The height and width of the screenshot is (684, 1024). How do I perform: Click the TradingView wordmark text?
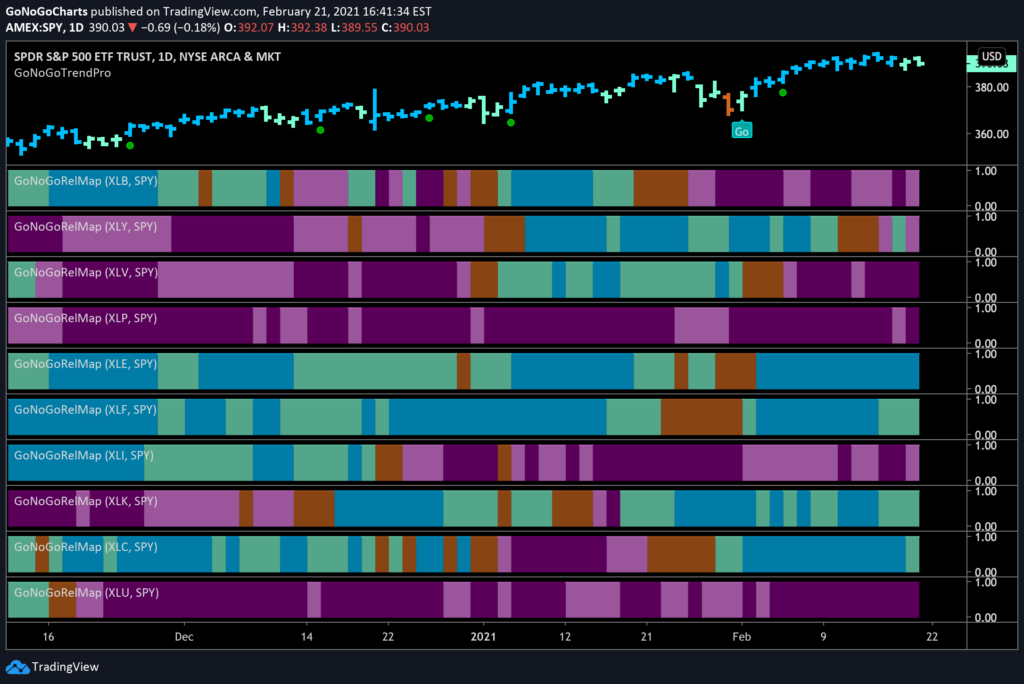click(x=65, y=667)
